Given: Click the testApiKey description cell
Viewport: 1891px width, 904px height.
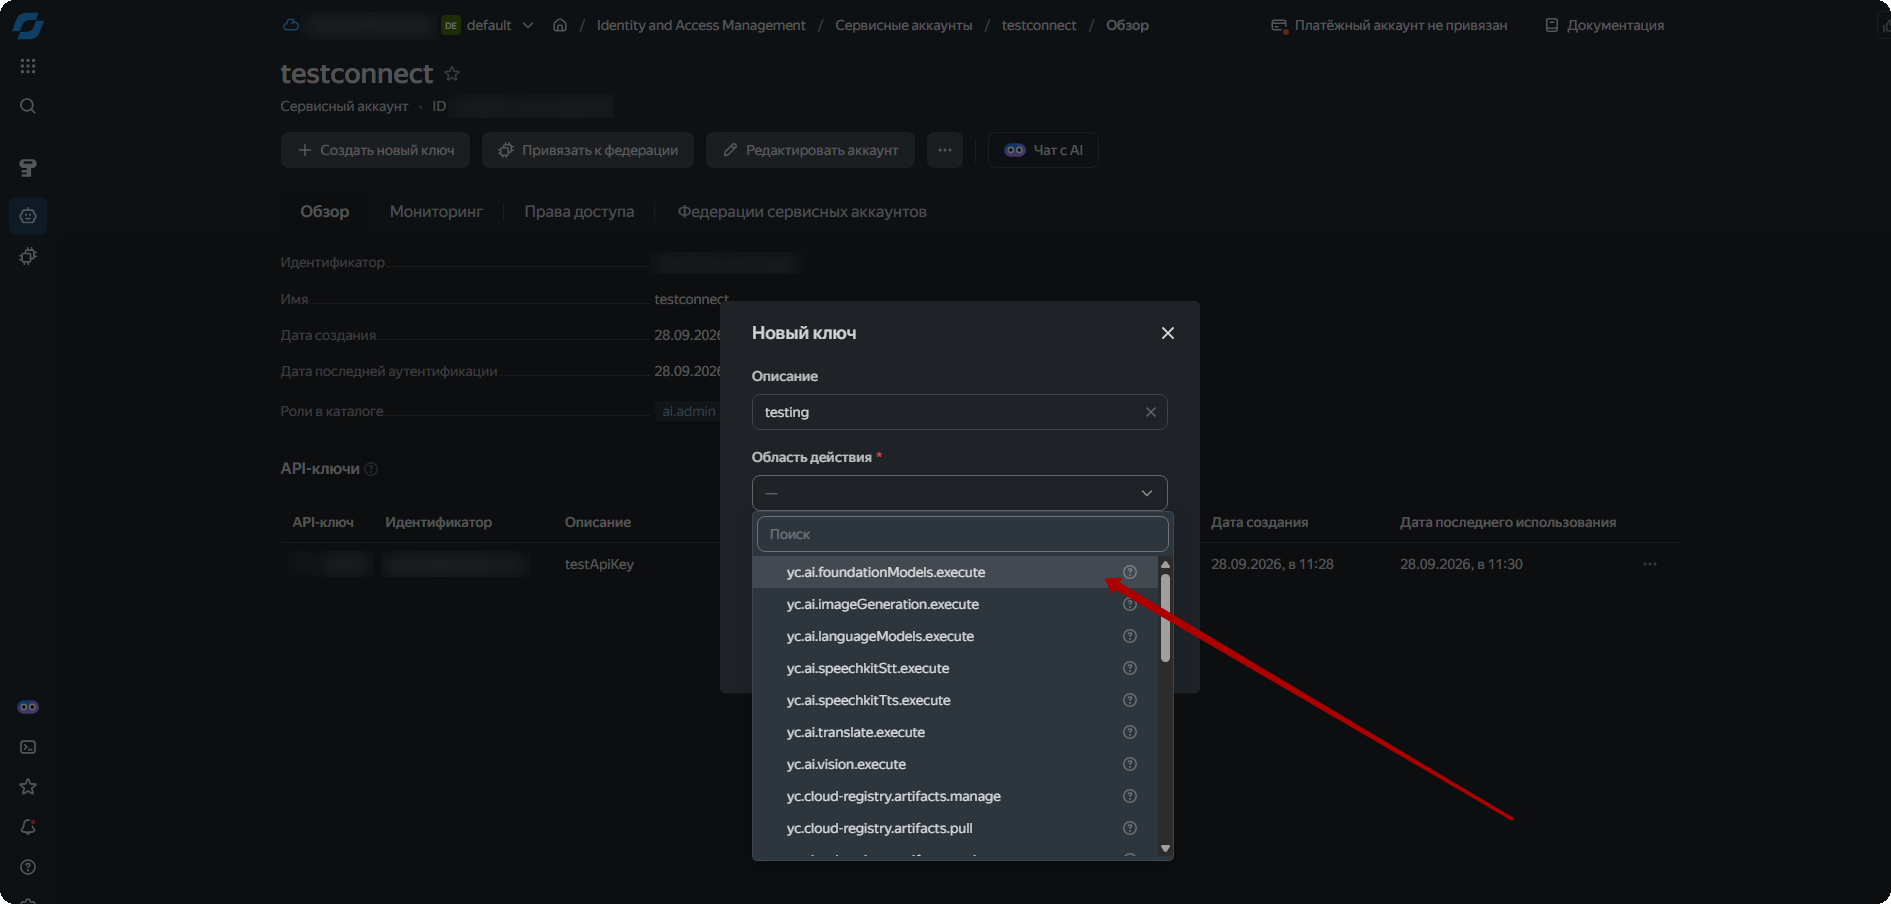Looking at the screenshot, I should [599, 564].
